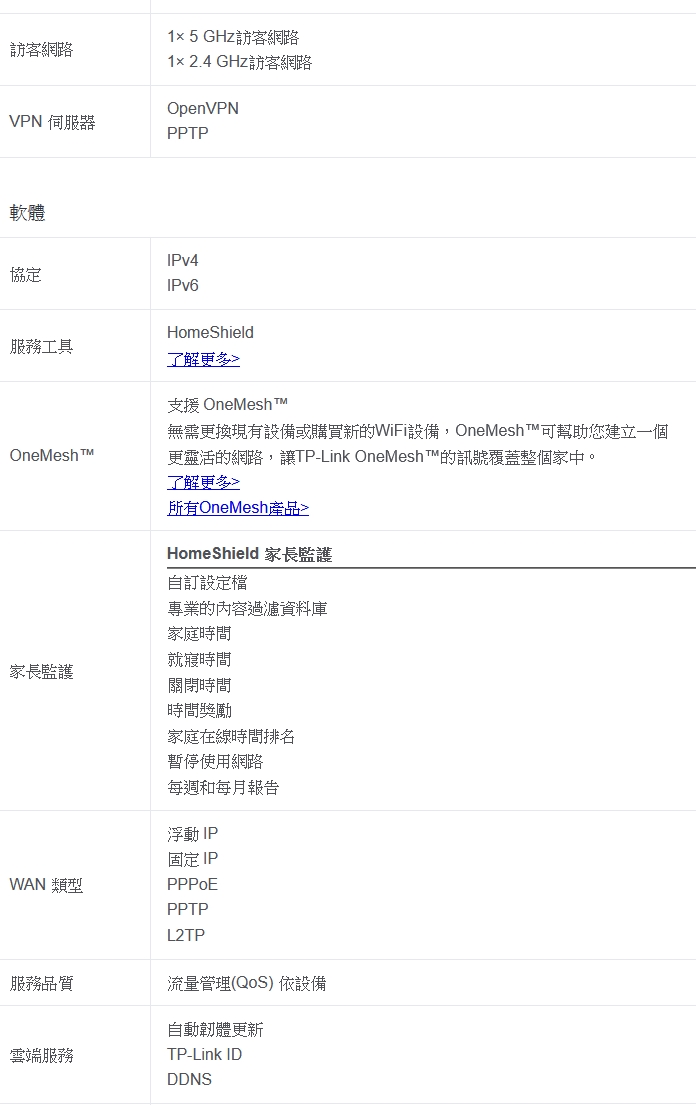Click the 訪客網路 row label

point(41,49)
